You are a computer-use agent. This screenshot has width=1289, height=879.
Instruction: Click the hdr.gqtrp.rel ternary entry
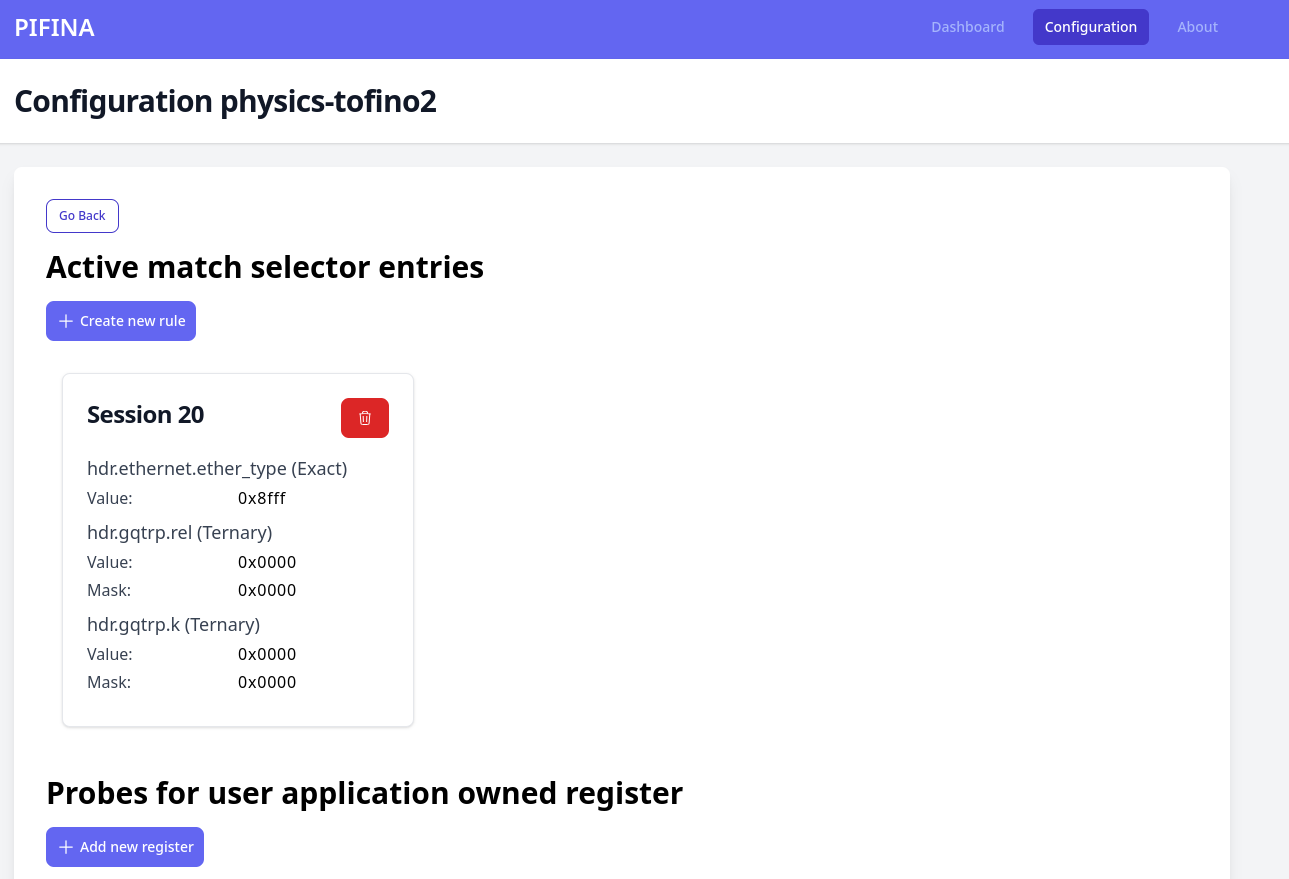coord(179,532)
